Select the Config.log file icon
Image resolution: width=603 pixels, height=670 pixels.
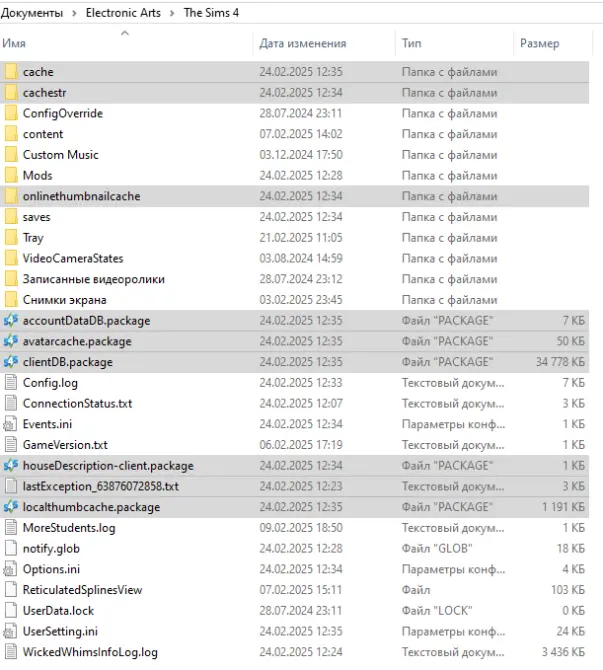pyautogui.click(x=11, y=382)
